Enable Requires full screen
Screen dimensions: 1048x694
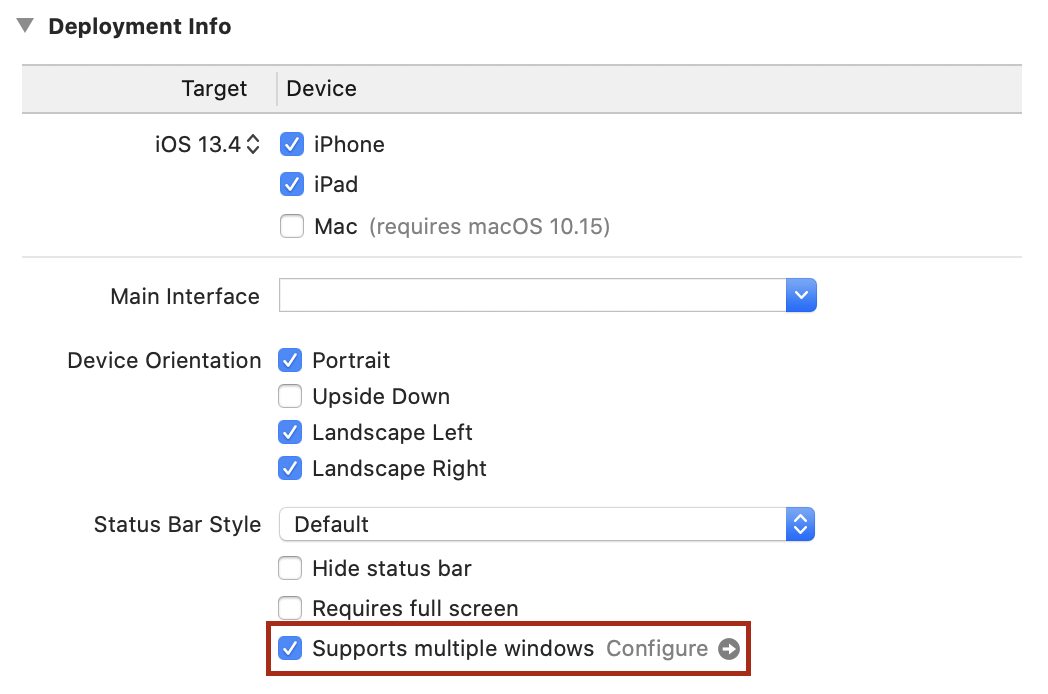coord(290,608)
